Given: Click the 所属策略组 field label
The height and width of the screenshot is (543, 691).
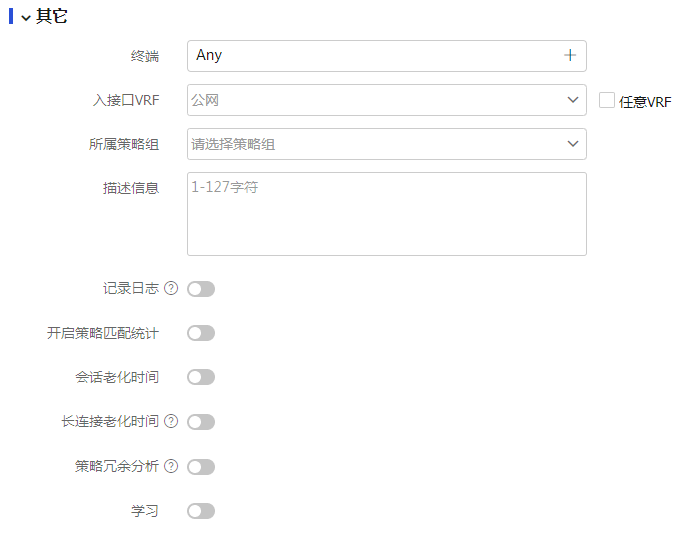Looking at the screenshot, I should click(x=124, y=144).
